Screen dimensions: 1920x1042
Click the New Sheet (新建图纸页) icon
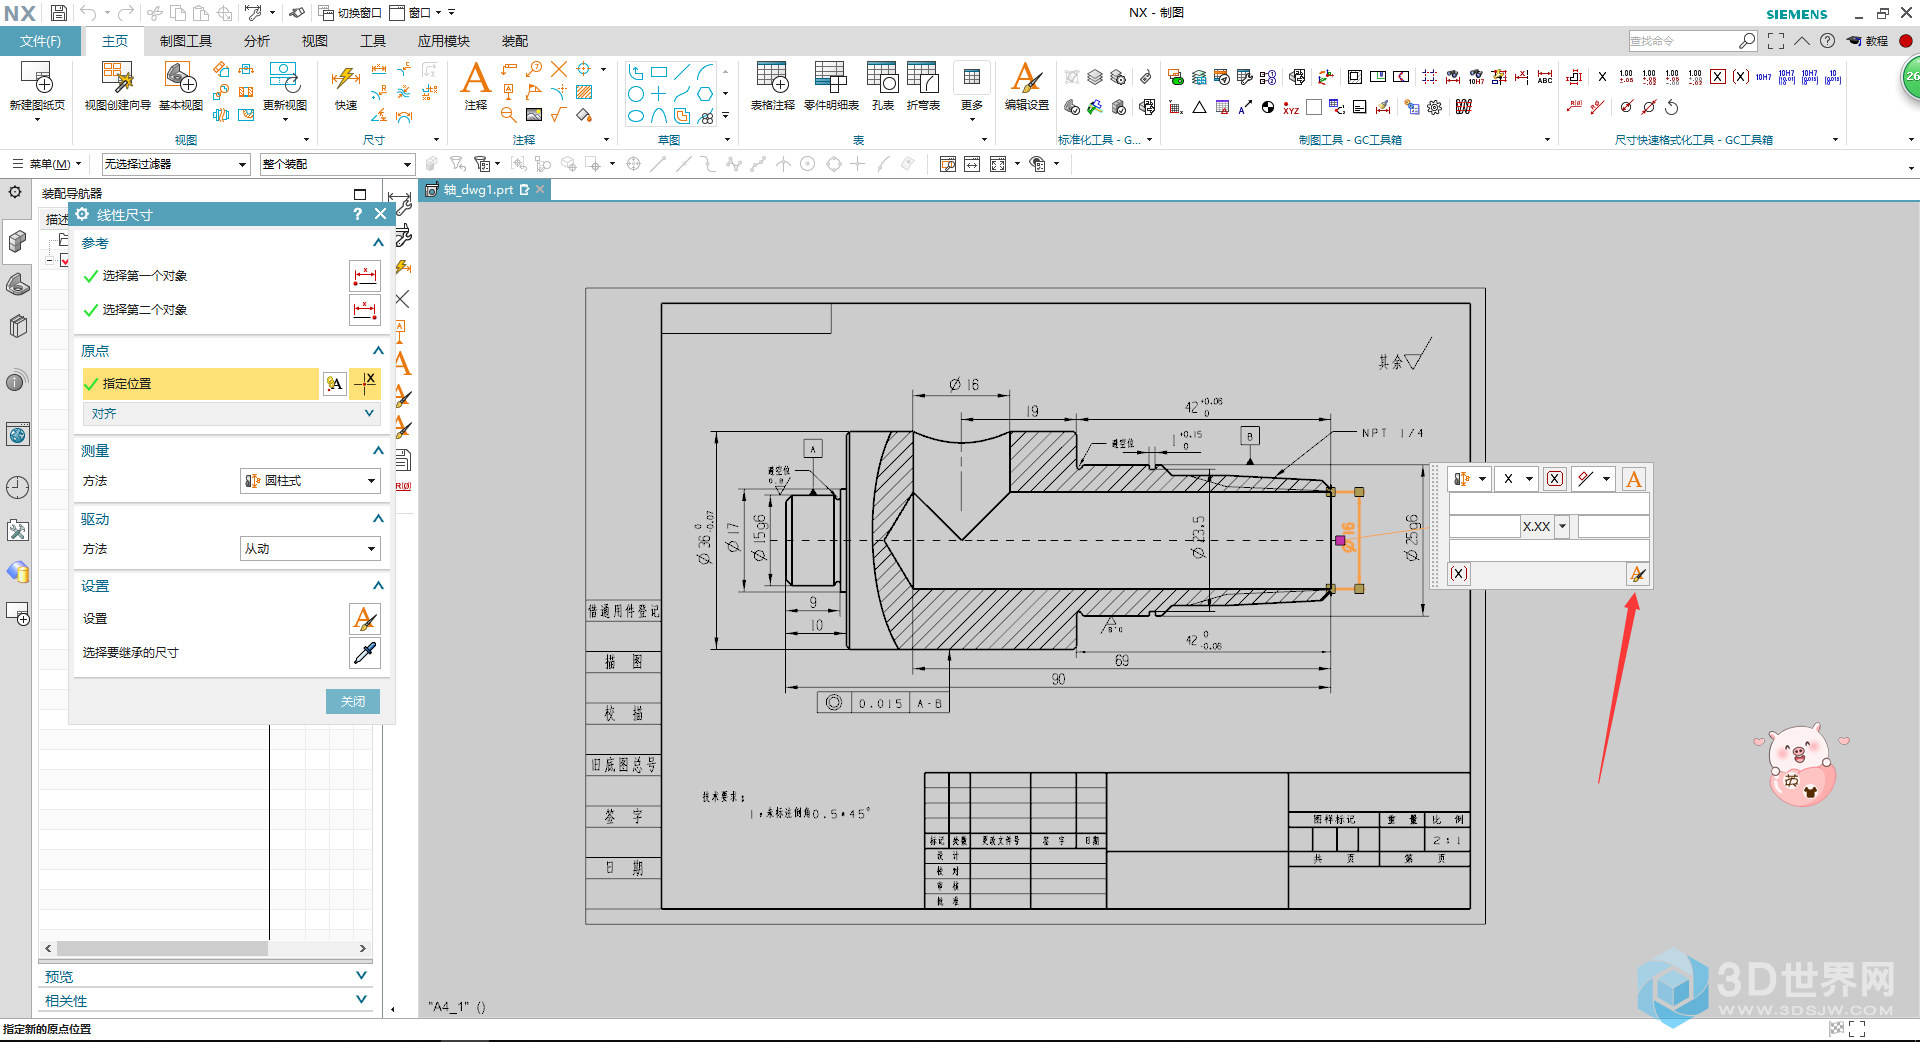[37, 78]
